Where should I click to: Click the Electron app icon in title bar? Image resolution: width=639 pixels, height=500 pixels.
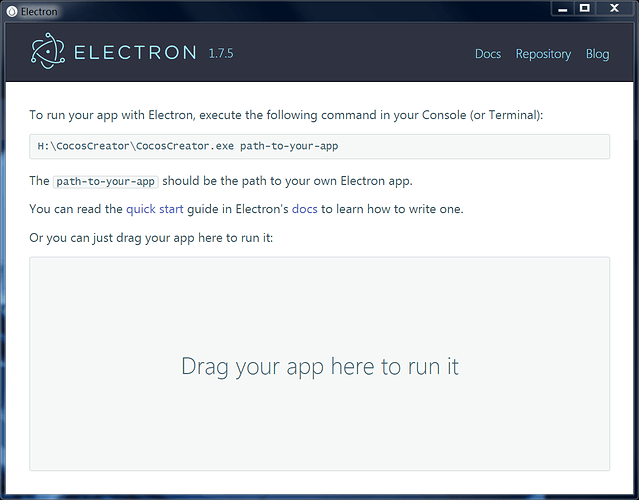point(12,12)
